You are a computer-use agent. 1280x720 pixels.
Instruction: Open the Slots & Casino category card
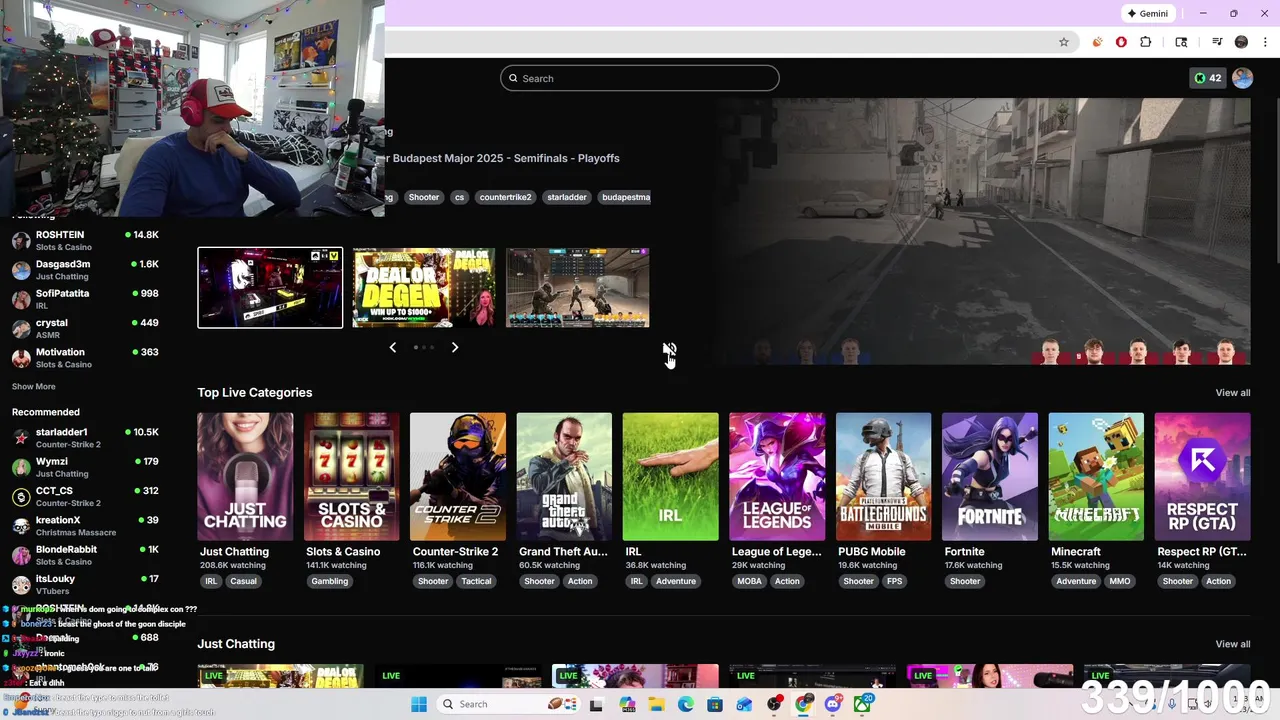coord(351,476)
